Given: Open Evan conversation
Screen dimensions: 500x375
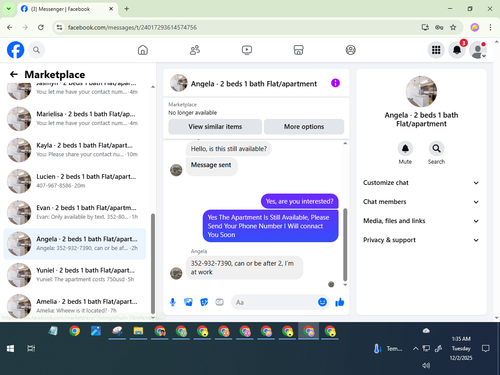Looking at the screenshot, I should [x=75, y=212].
